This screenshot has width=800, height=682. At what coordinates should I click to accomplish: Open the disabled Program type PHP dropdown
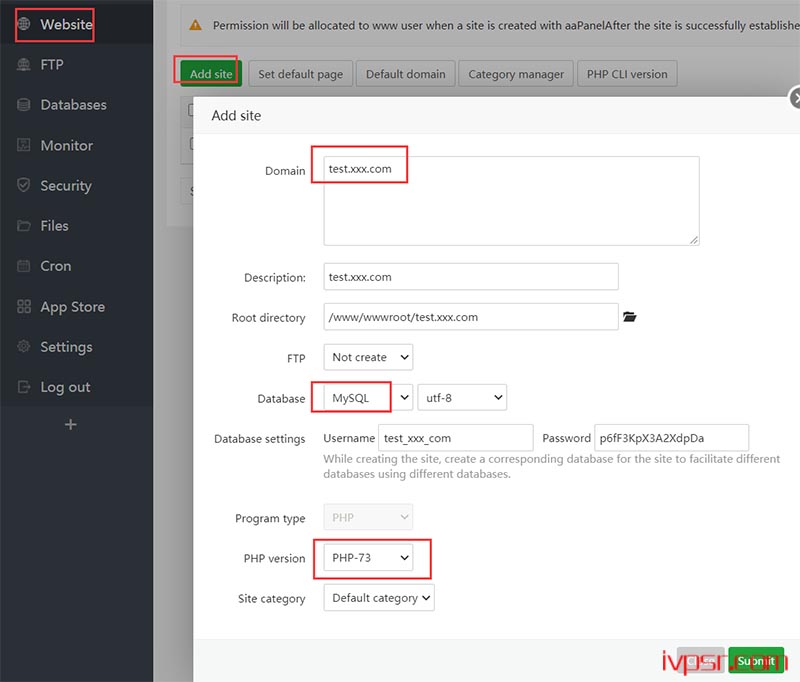(368, 517)
